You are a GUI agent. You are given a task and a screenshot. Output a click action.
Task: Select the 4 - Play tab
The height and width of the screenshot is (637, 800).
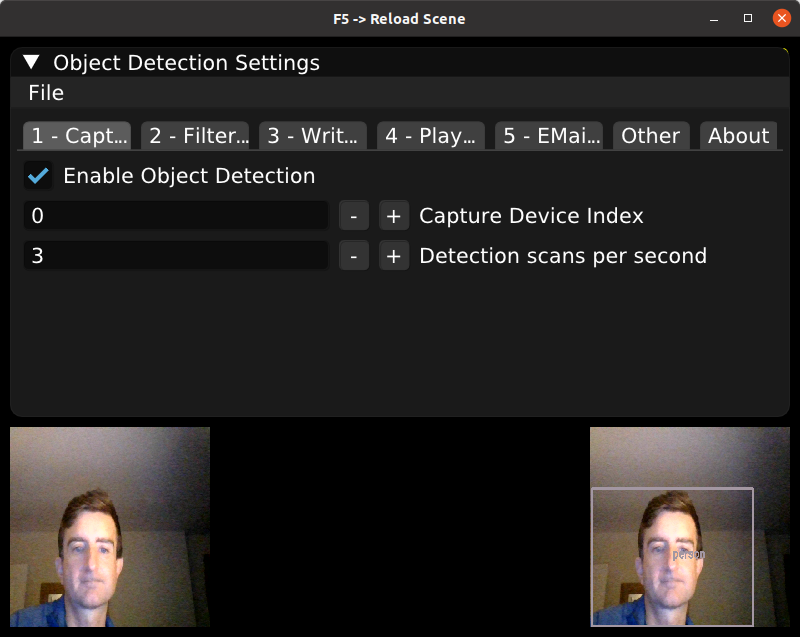430,135
